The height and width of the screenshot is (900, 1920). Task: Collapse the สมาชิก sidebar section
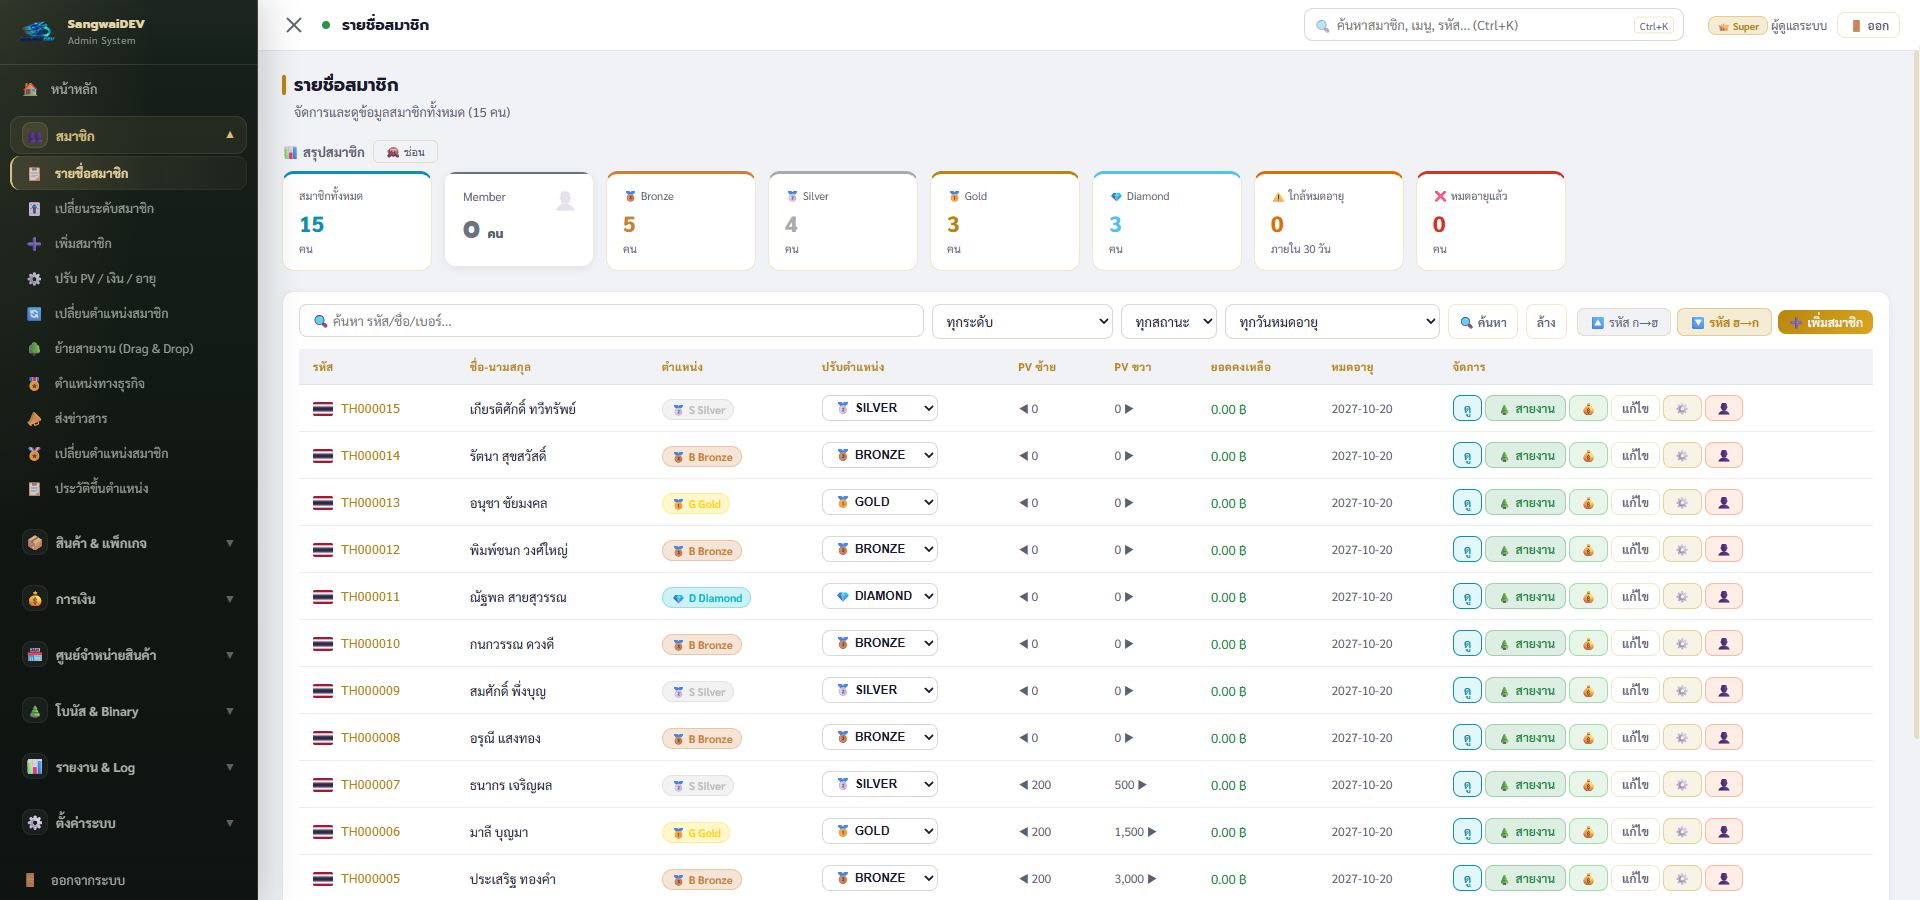coord(129,135)
